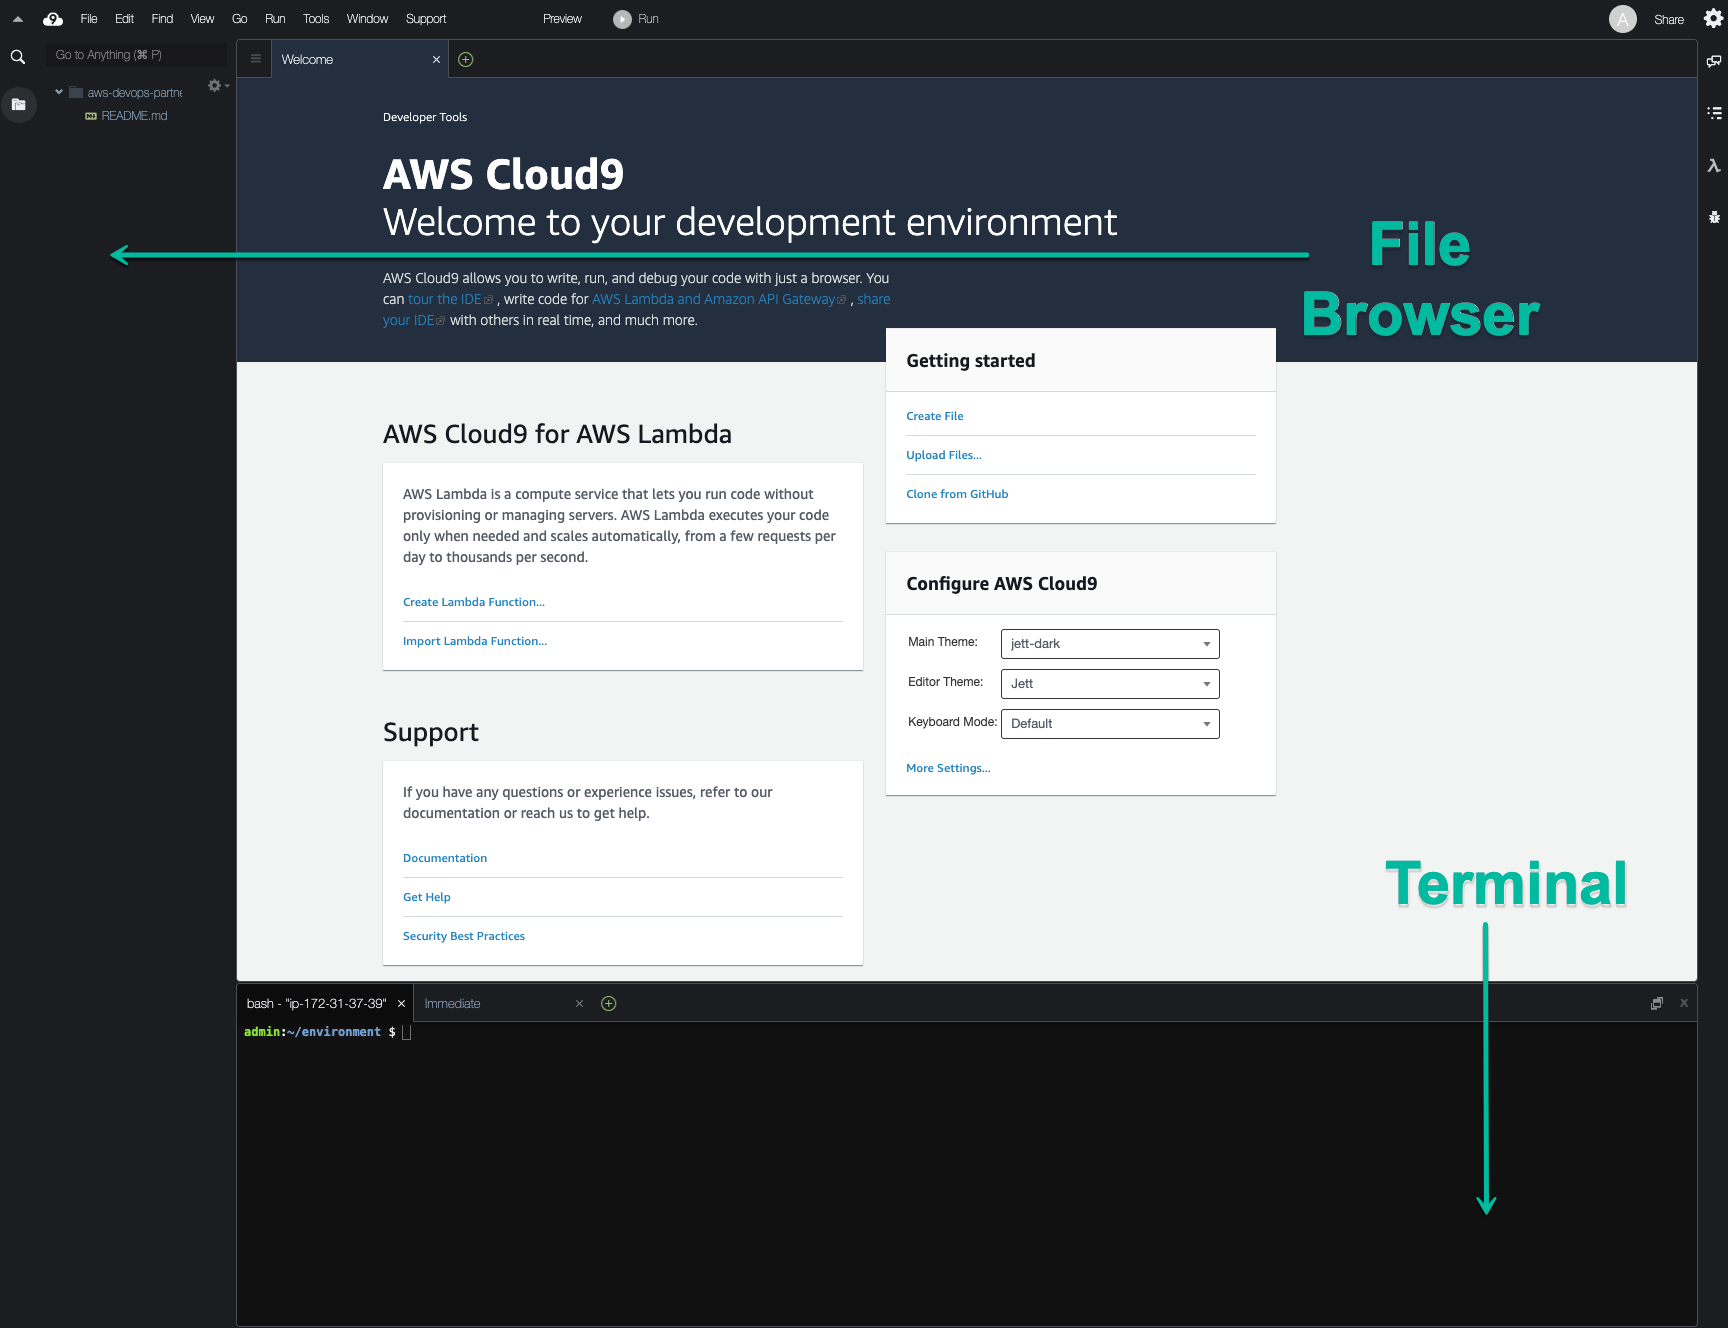Click the green Run play icon
The height and width of the screenshot is (1328, 1728).
coord(622,19)
